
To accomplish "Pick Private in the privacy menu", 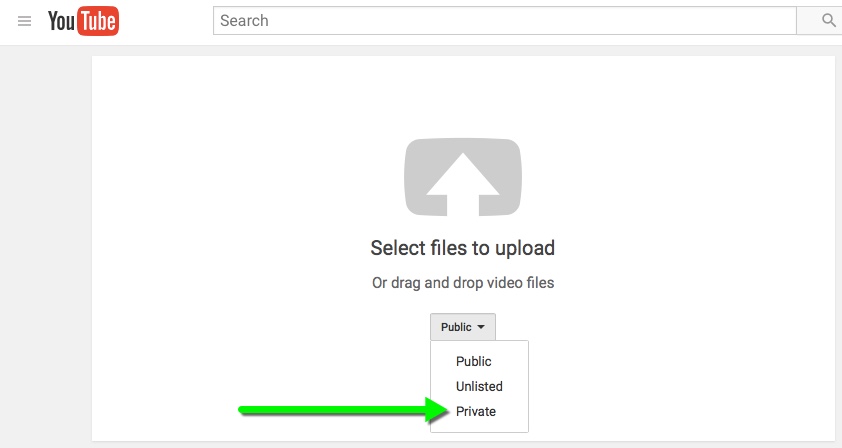I will [x=476, y=411].
